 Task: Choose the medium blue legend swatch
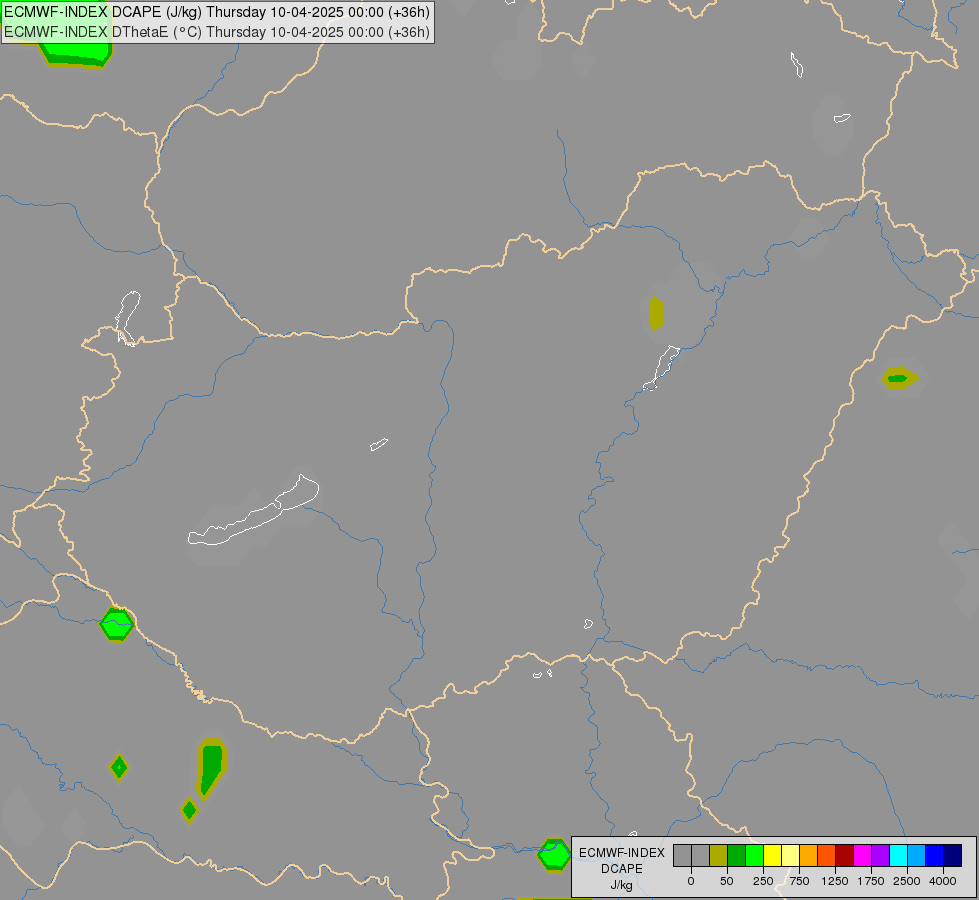click(935, 855)
